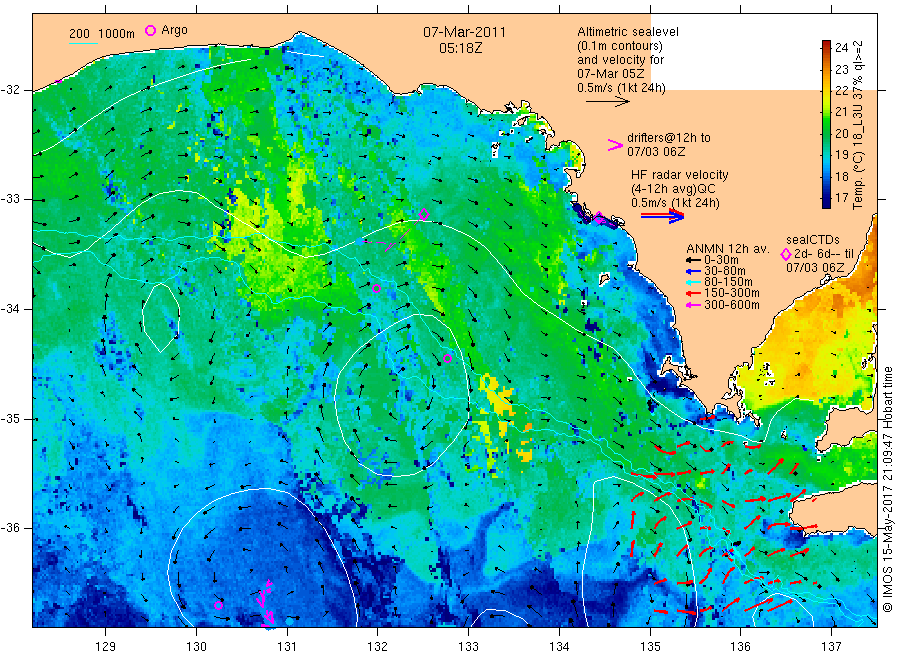This screenshot has height=660, width=900.
Task: Click the time label 05:18Z
Action: (460, 49)
